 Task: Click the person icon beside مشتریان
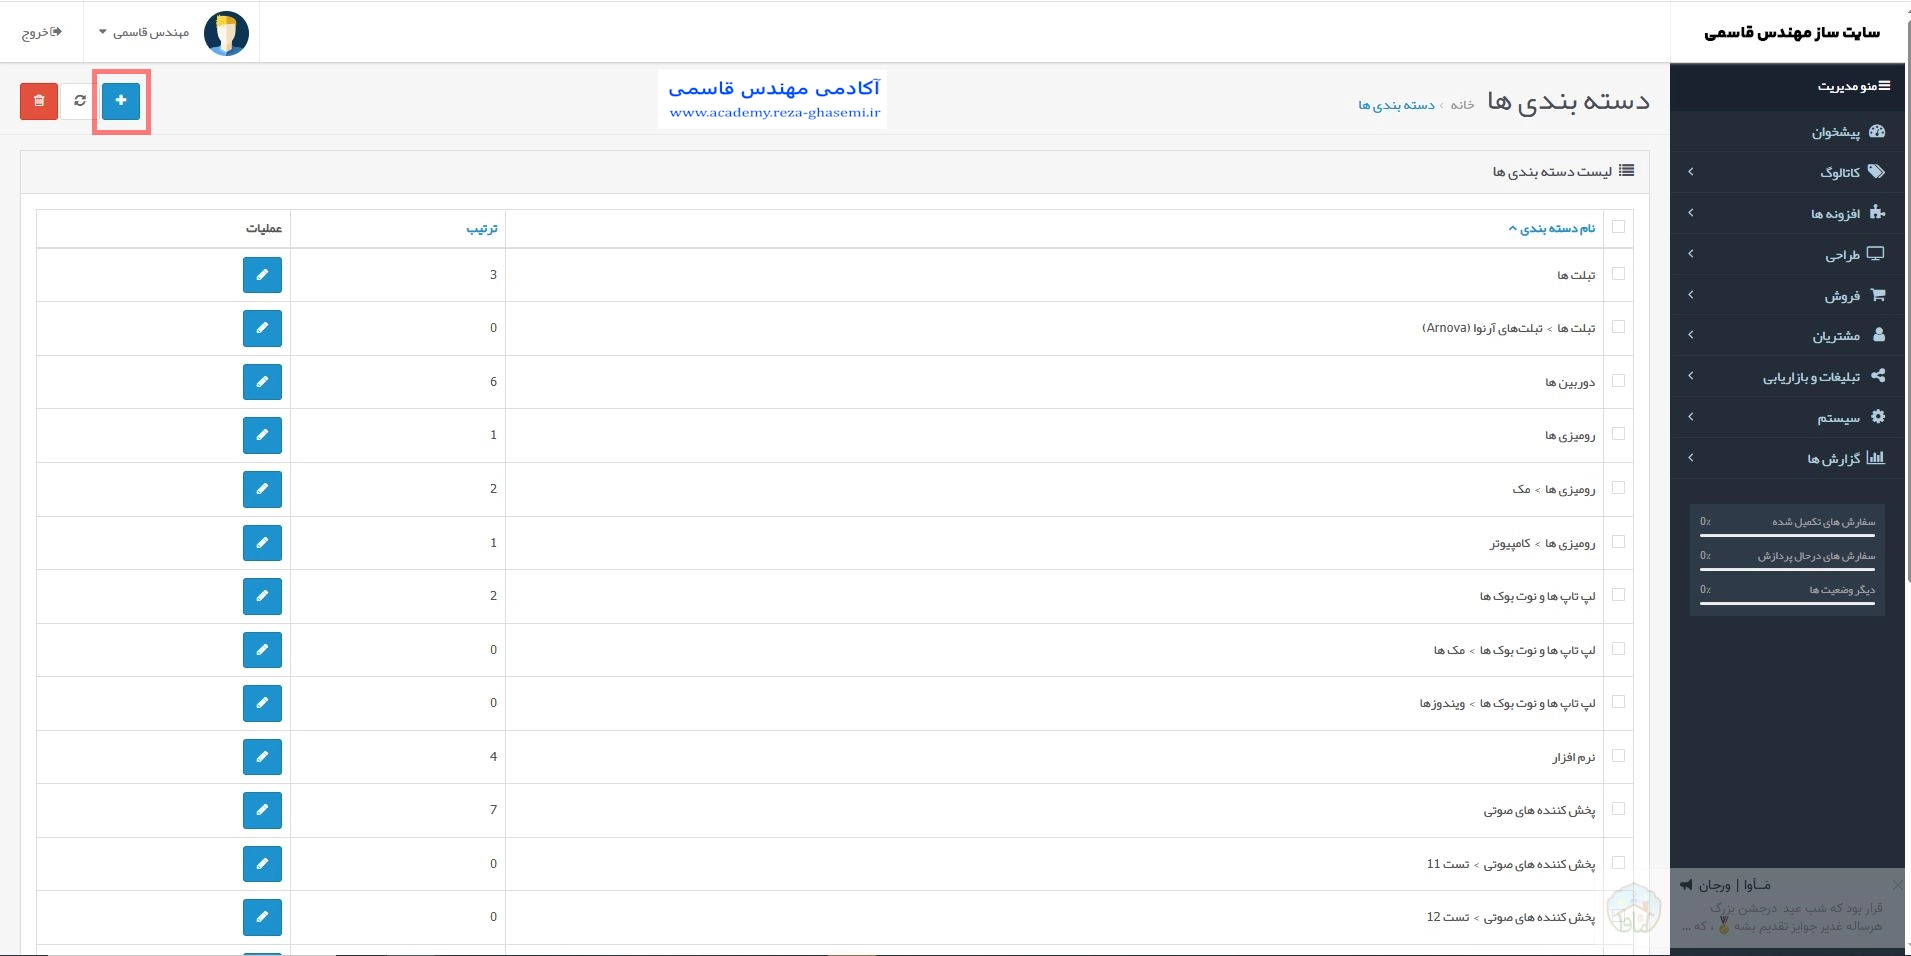1878,335
